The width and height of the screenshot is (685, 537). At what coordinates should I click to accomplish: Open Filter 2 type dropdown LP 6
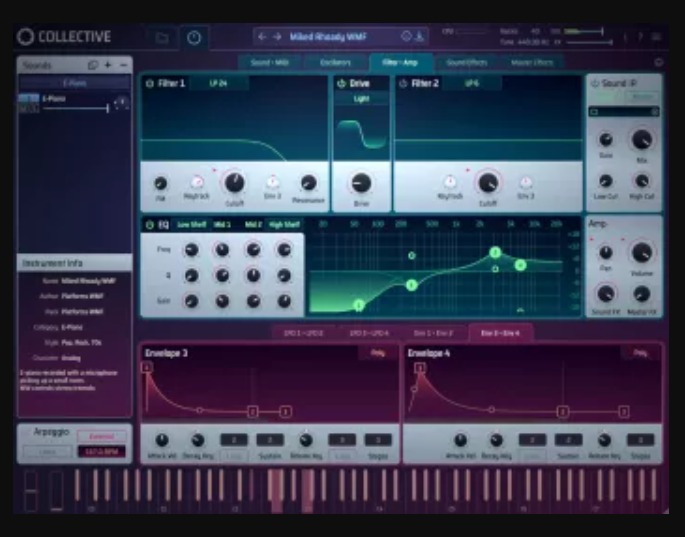(x=472, y=83)
